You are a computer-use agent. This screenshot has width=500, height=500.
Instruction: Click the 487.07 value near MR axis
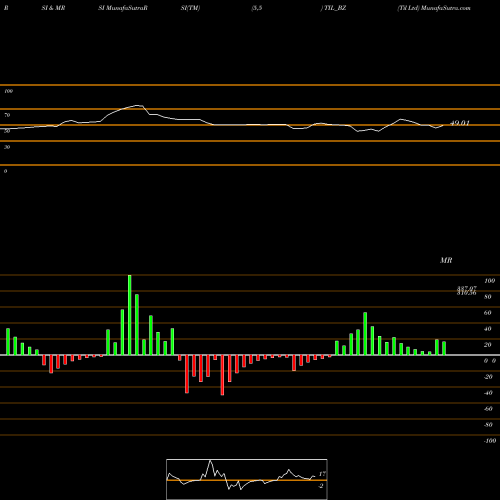tap(467, 288)
